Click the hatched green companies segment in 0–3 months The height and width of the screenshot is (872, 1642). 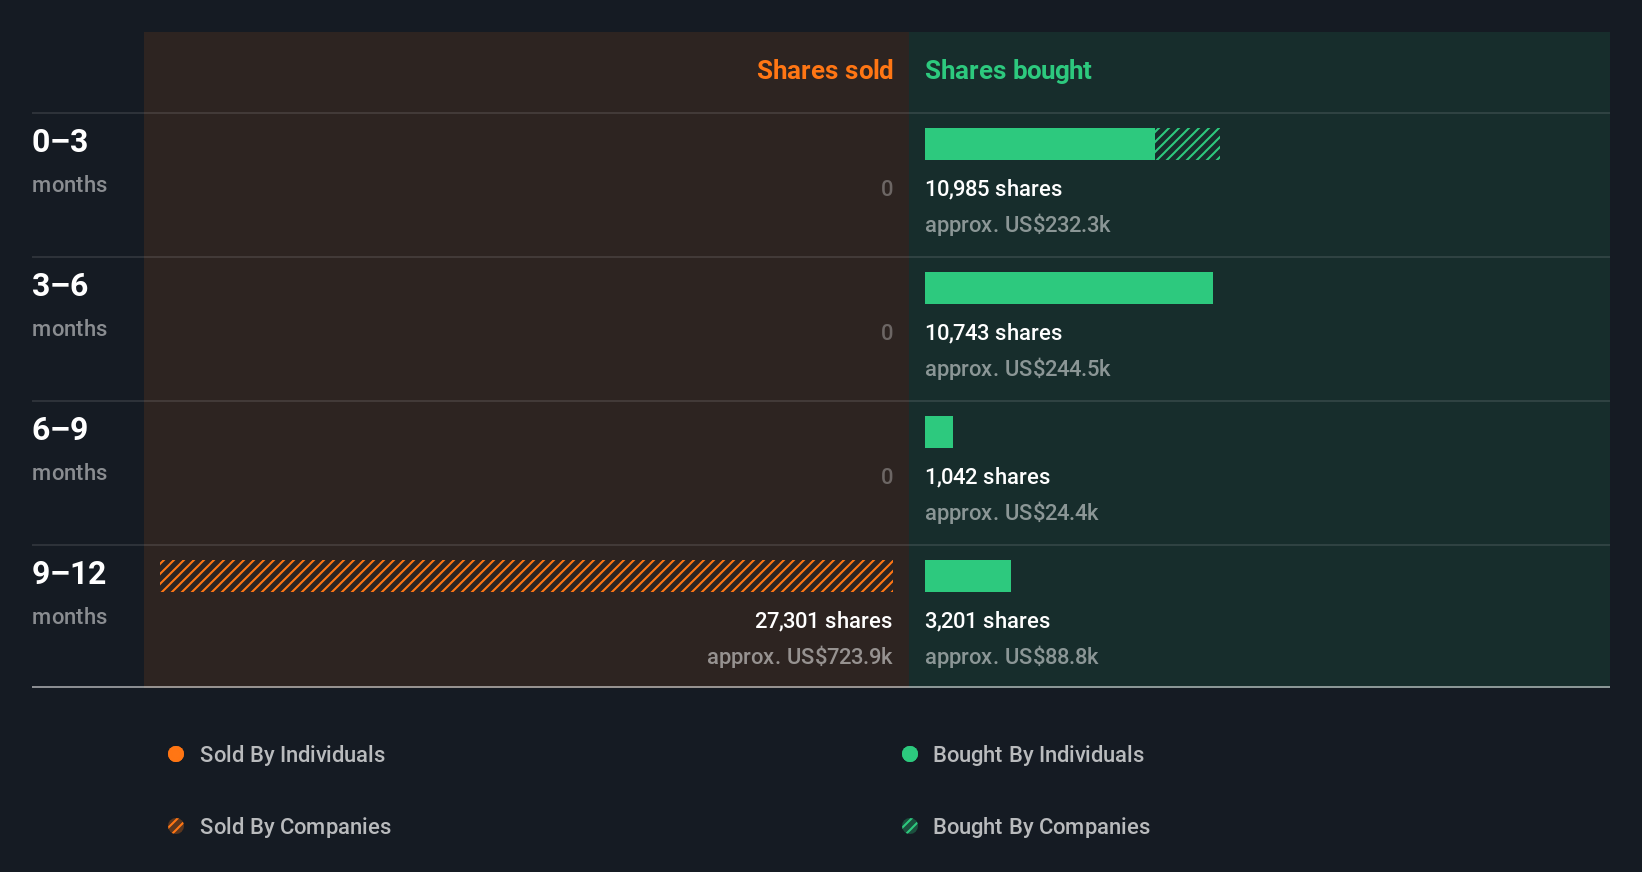1188,144
